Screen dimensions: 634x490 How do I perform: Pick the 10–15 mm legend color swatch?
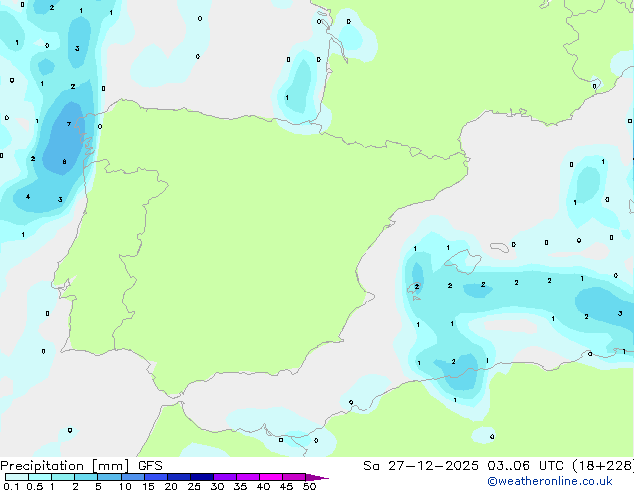click(133, 477)
